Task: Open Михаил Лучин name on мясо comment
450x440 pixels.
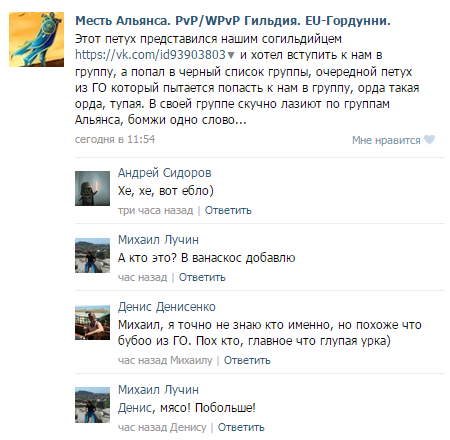Action: coord(158,390)
